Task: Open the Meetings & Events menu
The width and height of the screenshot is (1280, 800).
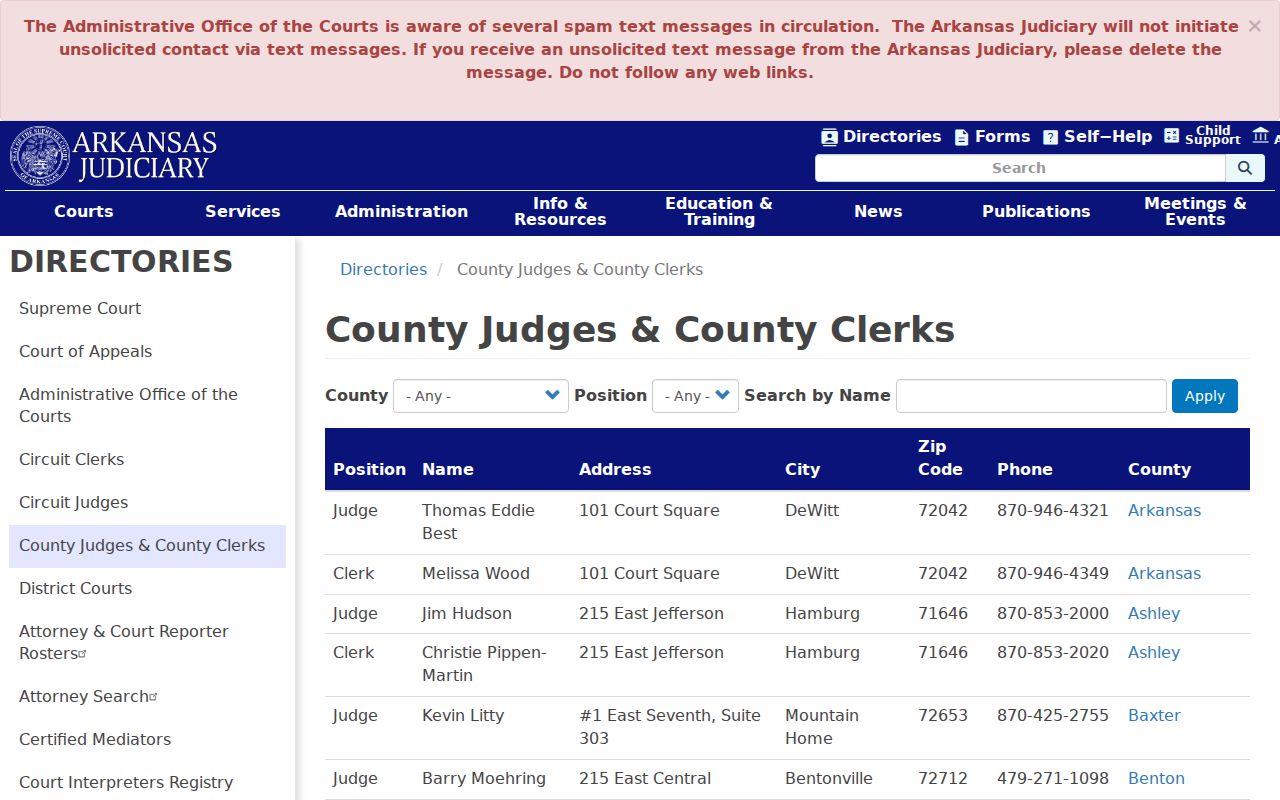Action: coord(1195,212)
